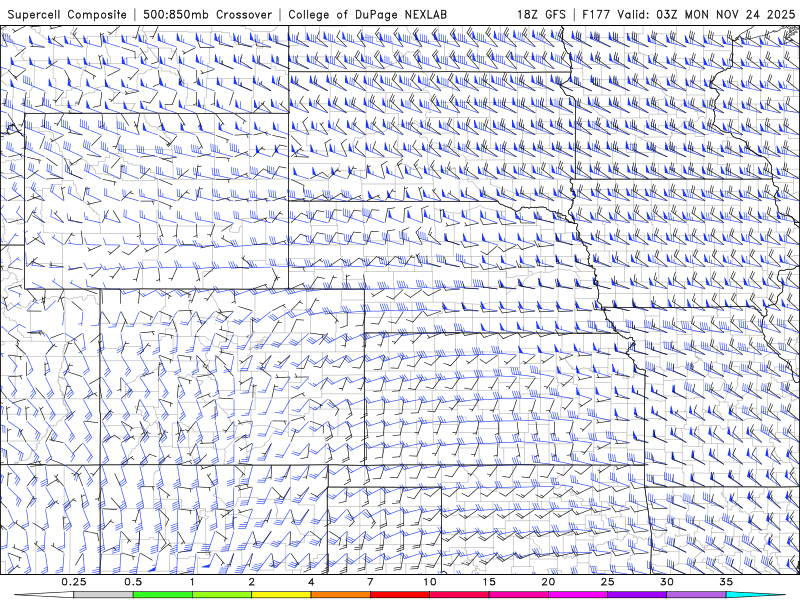Viewport: 800px width, 600px height.
Task: Click the legend value "0.5"
Action: pos(133,582)
